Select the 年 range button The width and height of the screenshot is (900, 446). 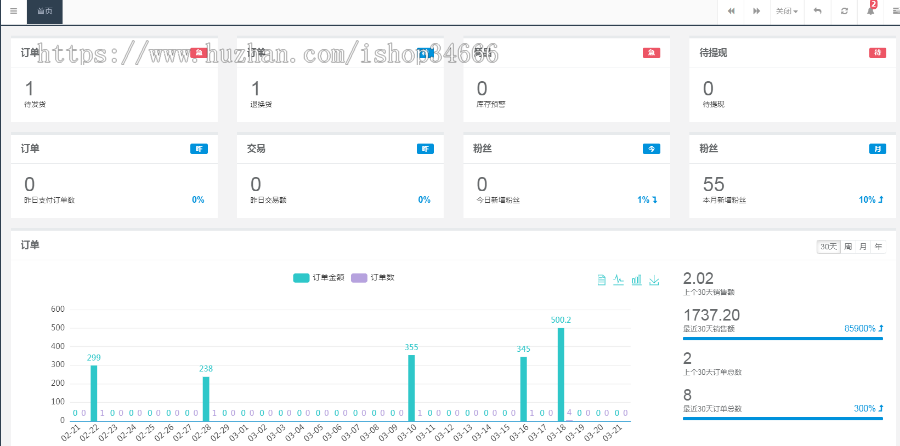878,247
